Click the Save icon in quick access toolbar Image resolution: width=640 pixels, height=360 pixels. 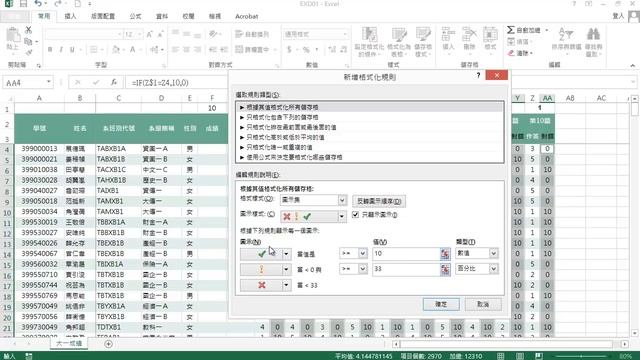[x=23, y=4]
